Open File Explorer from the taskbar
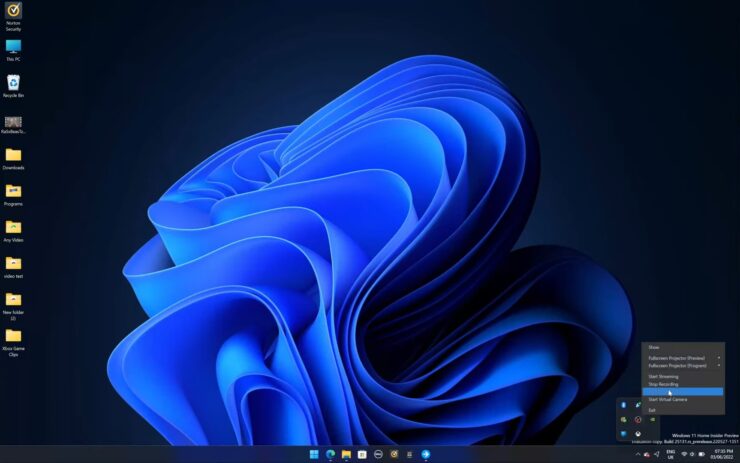 [346, 454]
